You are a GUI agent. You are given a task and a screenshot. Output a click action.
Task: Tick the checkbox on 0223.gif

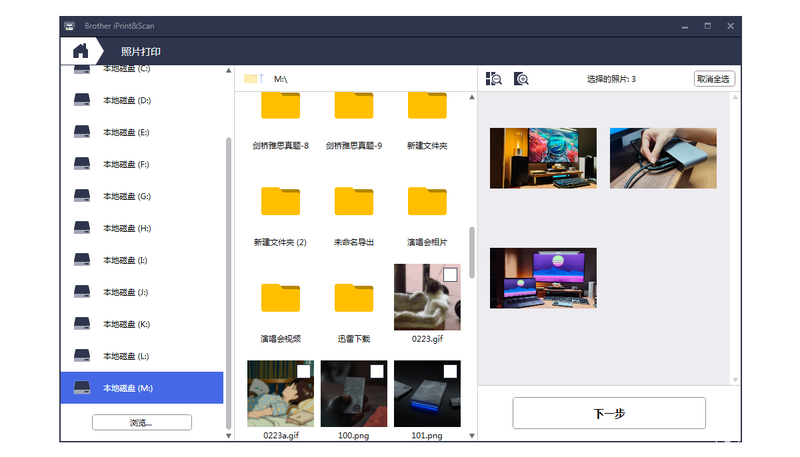click(450, 275)
